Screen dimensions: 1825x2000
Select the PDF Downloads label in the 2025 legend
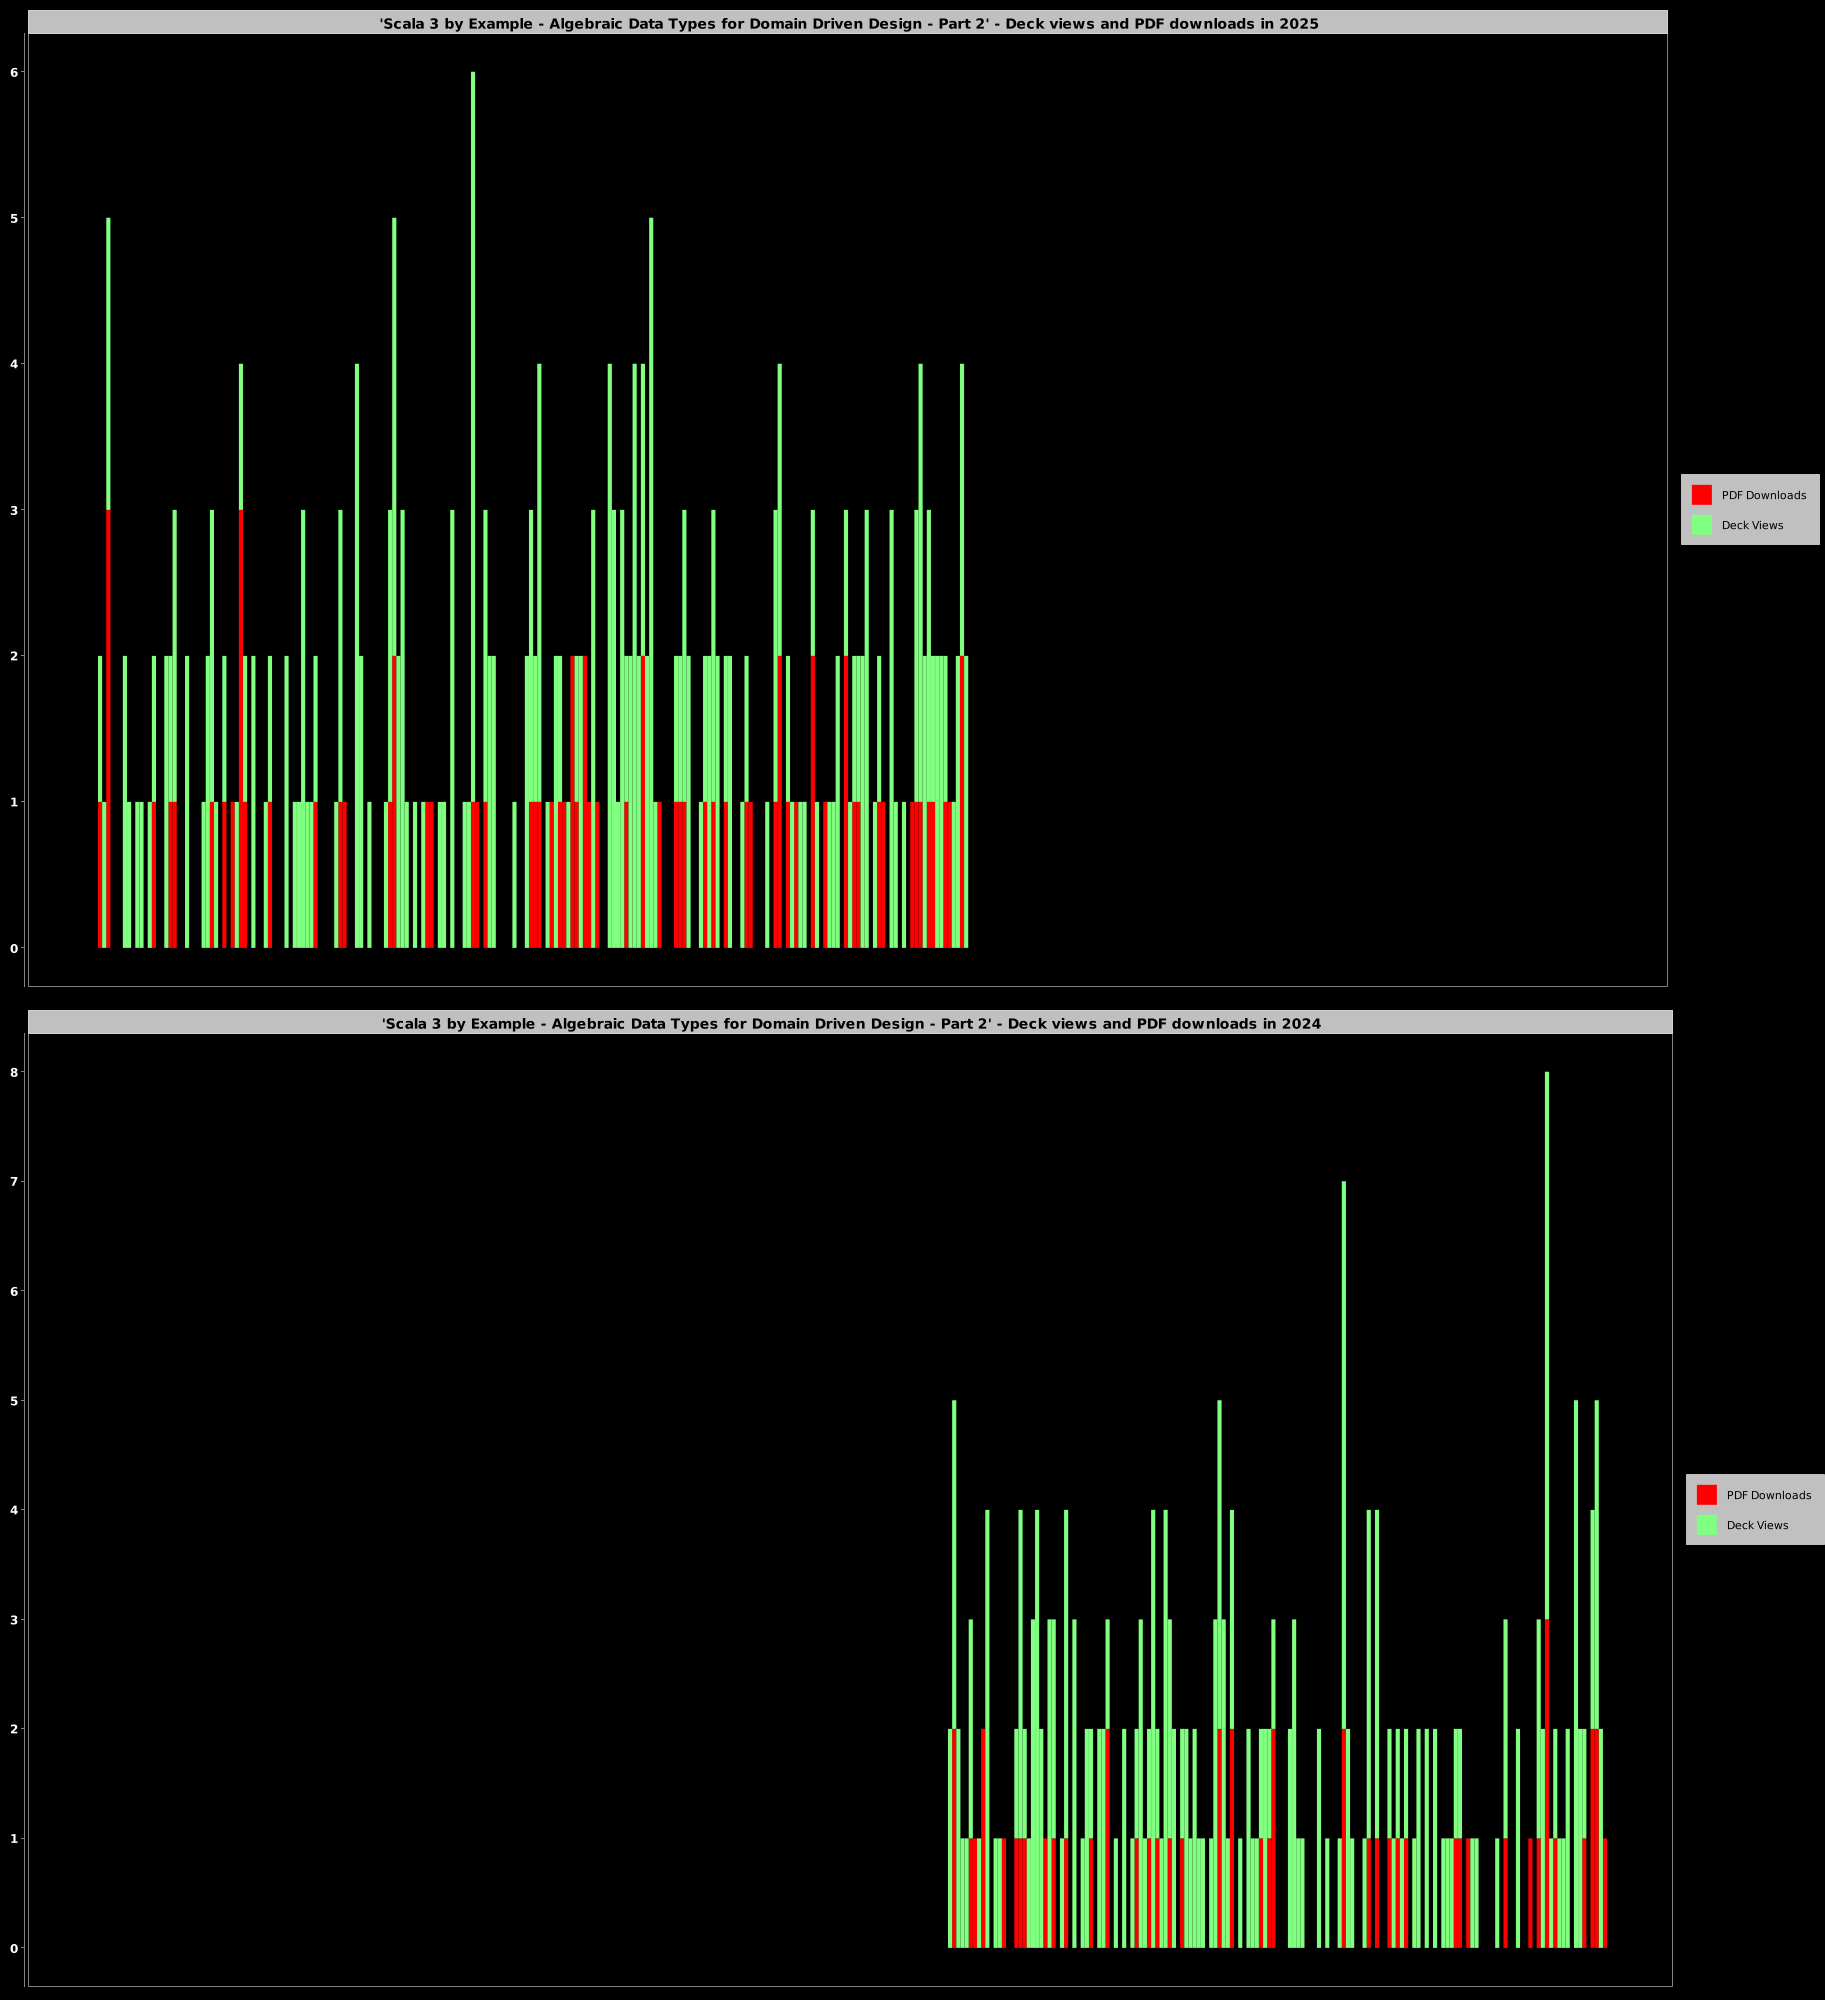(1763, 495)
